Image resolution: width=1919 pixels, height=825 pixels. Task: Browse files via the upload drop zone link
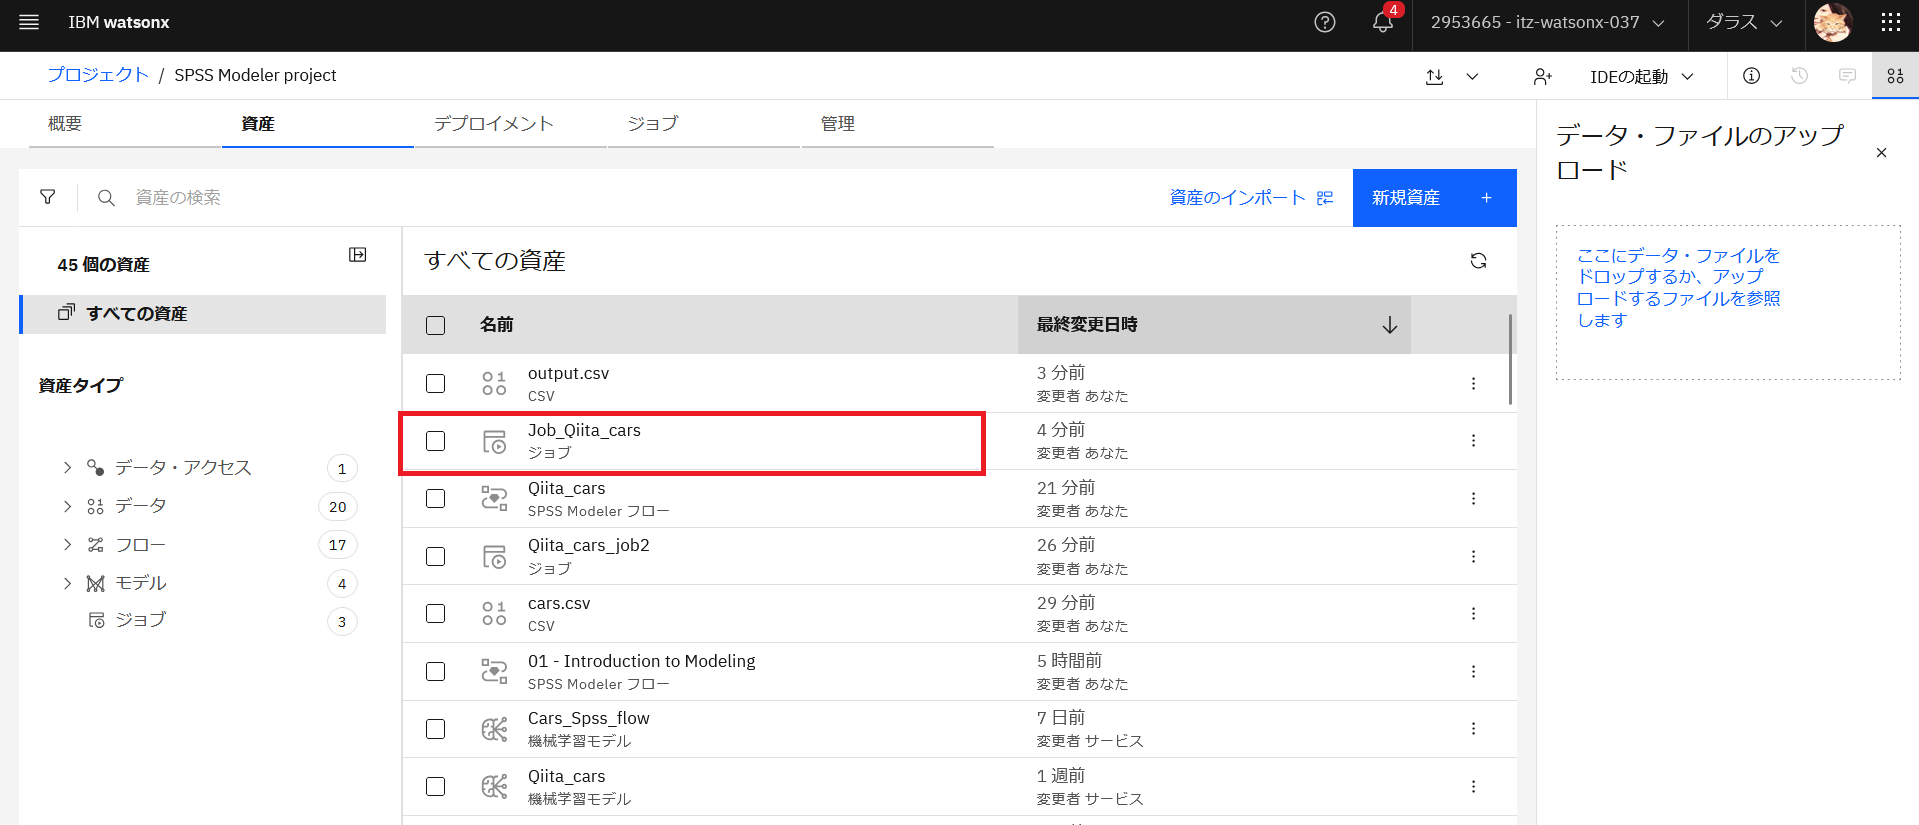click(1678, 288)
